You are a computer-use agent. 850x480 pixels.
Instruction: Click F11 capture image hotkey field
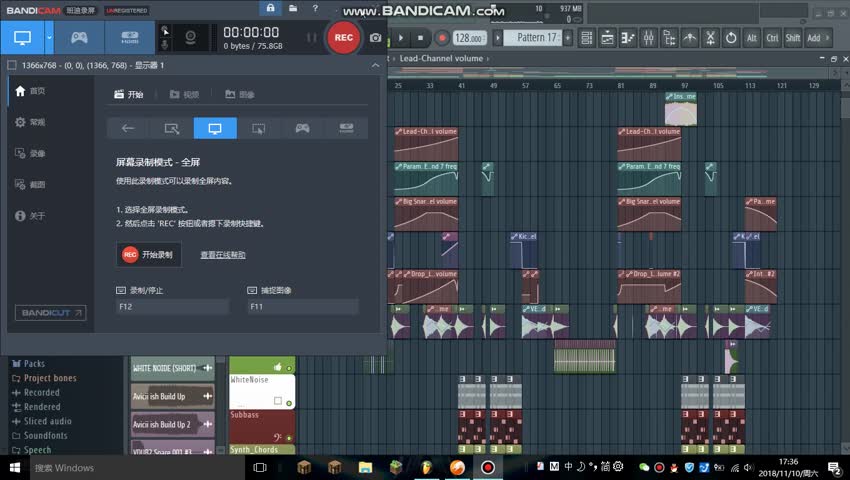[303, 306]
